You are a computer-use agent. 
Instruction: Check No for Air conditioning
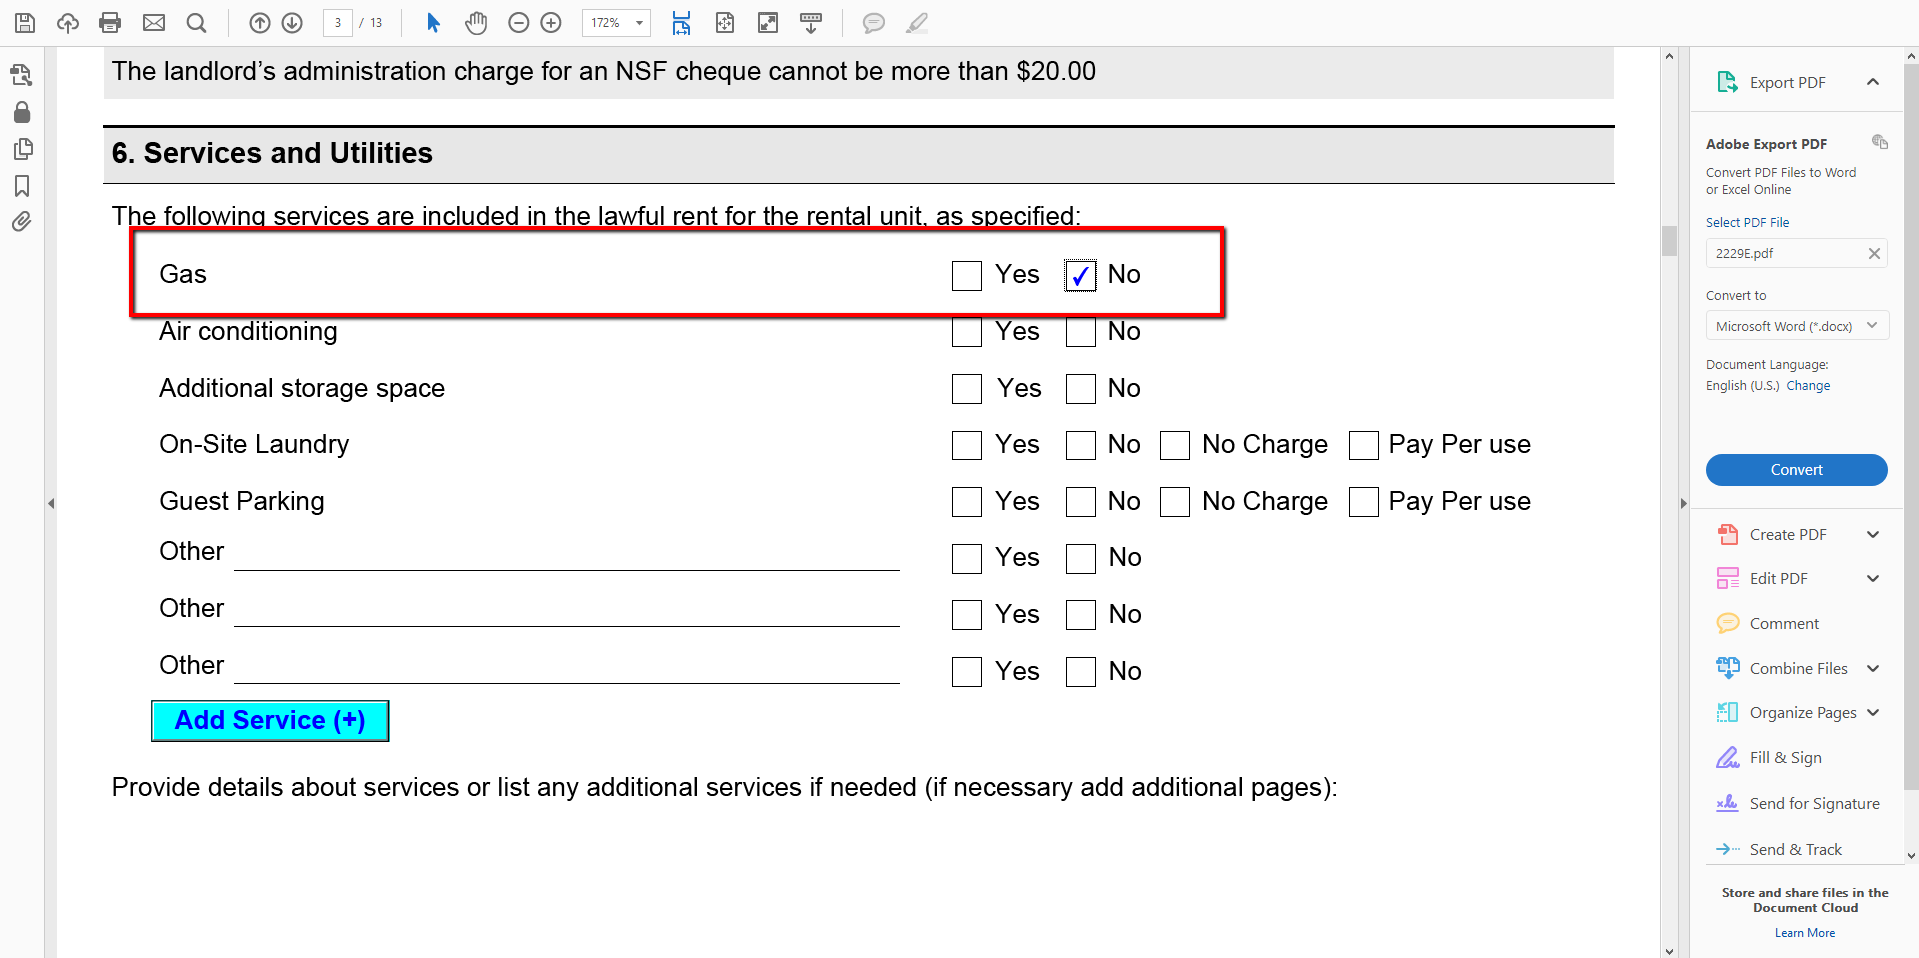1080,332
